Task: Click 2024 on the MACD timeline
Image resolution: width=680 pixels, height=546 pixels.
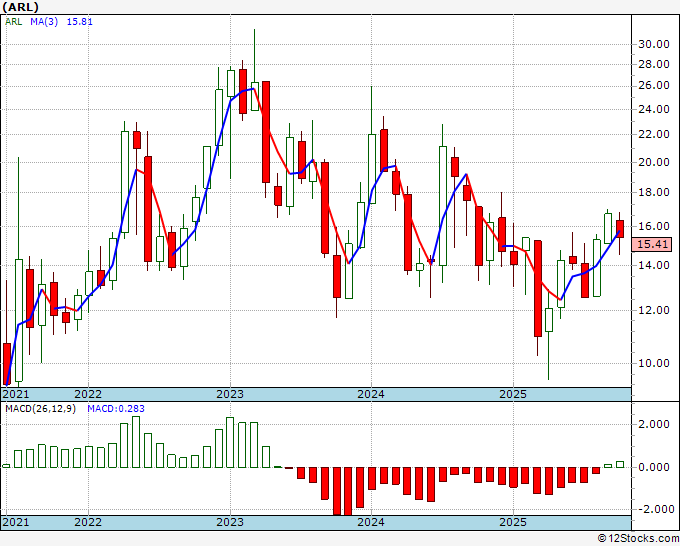Action: pos(371,522)
